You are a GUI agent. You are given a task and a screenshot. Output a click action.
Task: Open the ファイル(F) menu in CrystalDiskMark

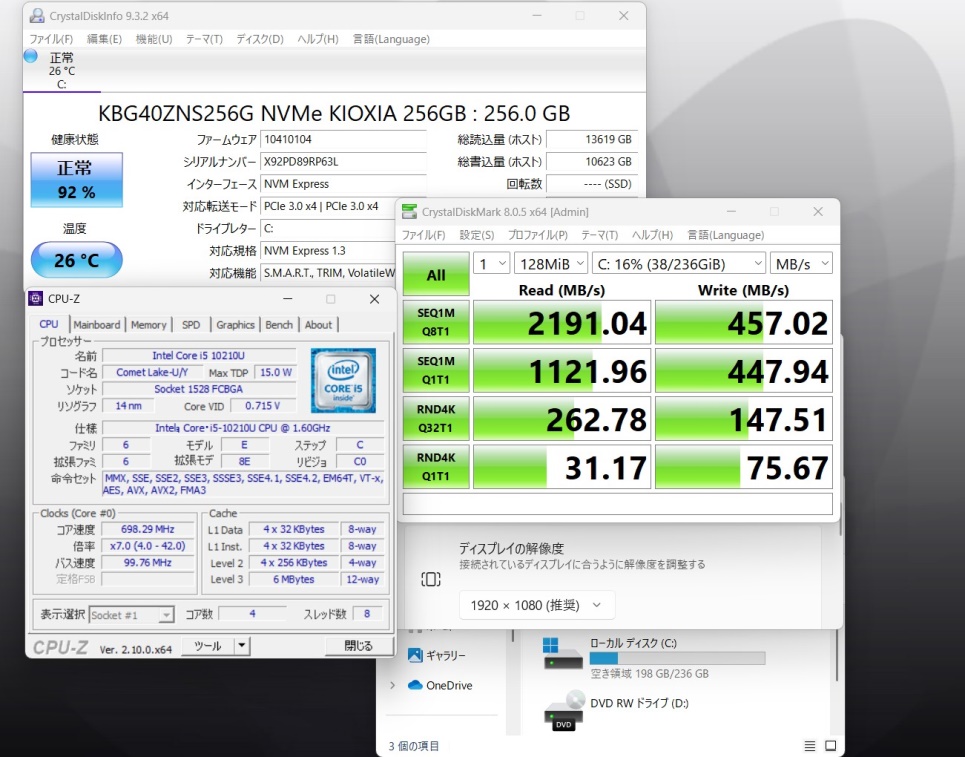click(423, 235)
